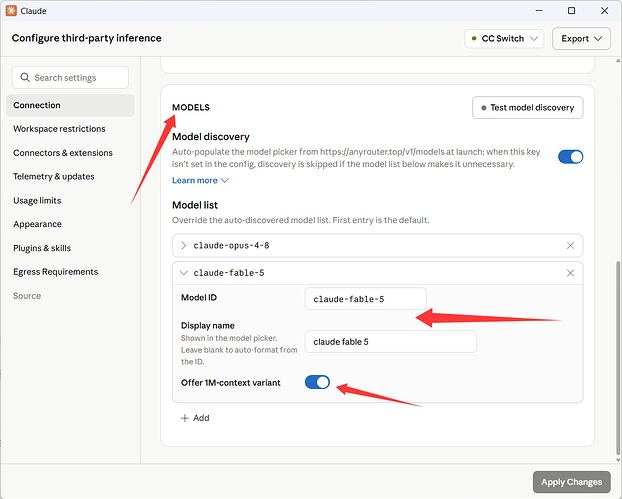The width and height of the screenshot is (622, 499).
Task: Click the MODELS section heading
Action: pyautogui.click(x=191, y=107)
